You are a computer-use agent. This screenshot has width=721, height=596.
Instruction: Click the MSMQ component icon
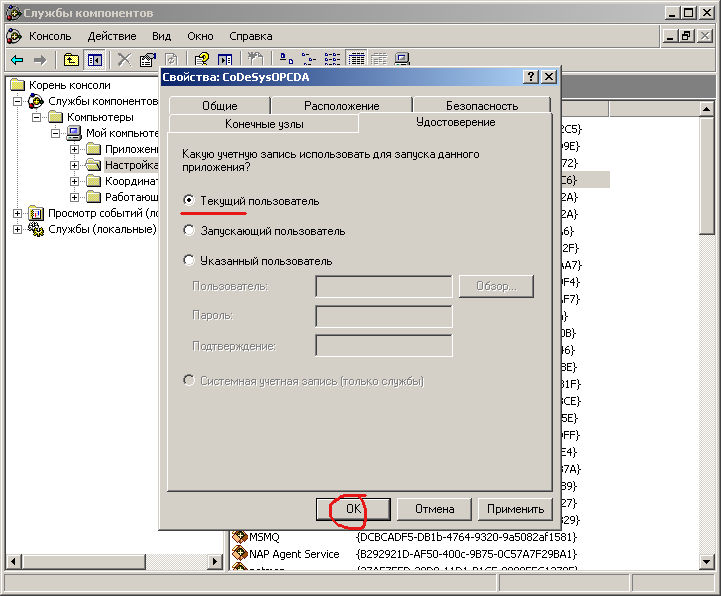point(240,536)
